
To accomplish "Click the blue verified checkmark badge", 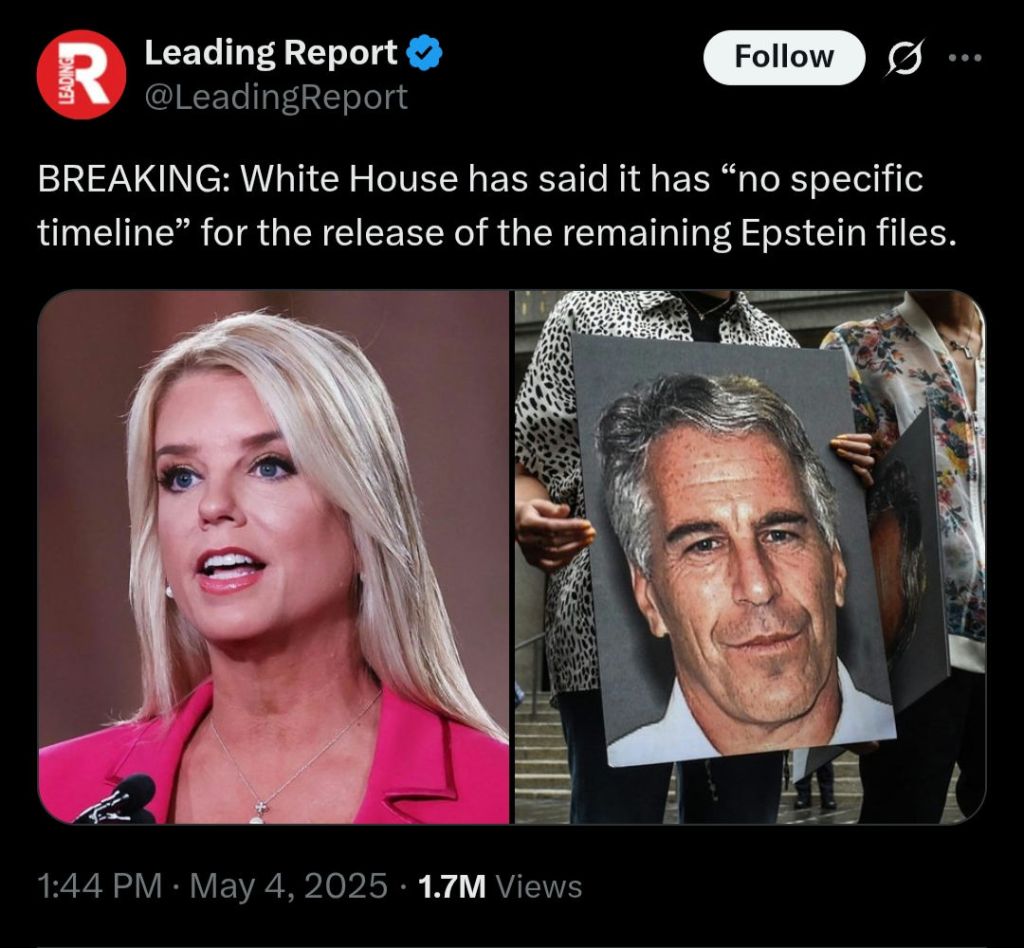I will (x=425, y=53).
